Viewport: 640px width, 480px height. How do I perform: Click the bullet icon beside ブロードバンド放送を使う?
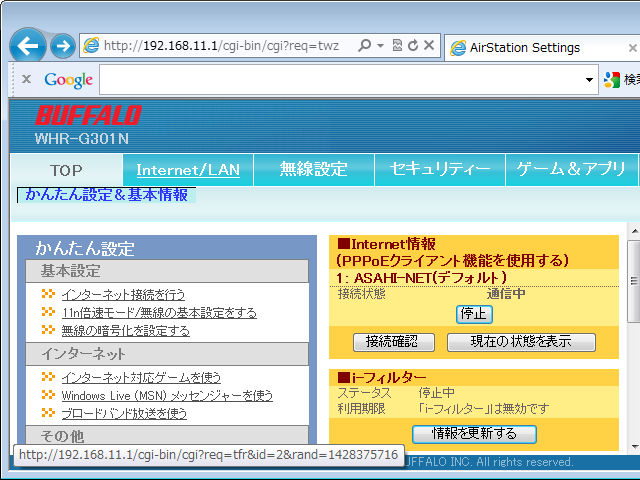coord(48,412)
